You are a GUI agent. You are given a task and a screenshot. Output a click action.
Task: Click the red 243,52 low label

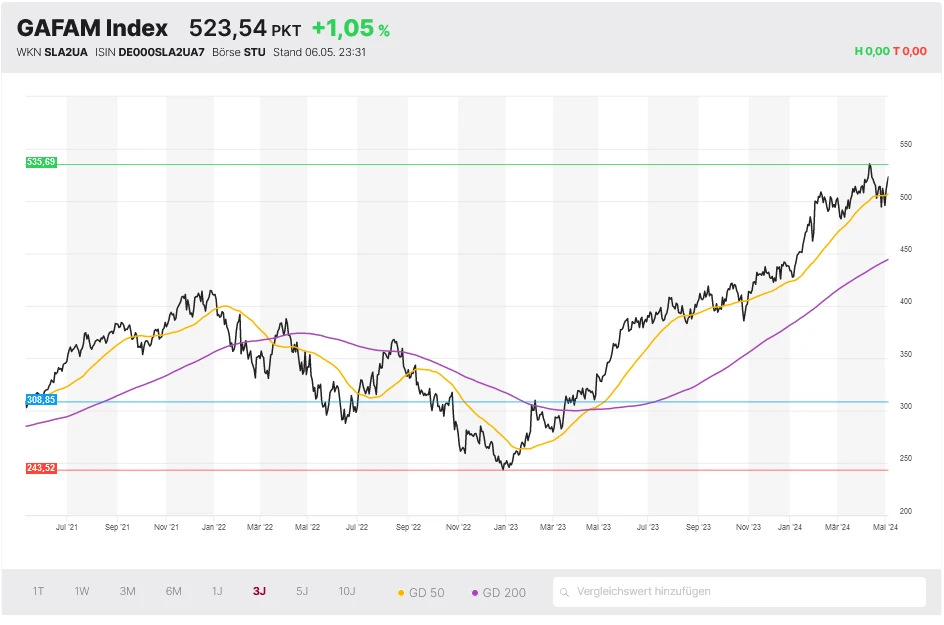[x=41, y=468]
